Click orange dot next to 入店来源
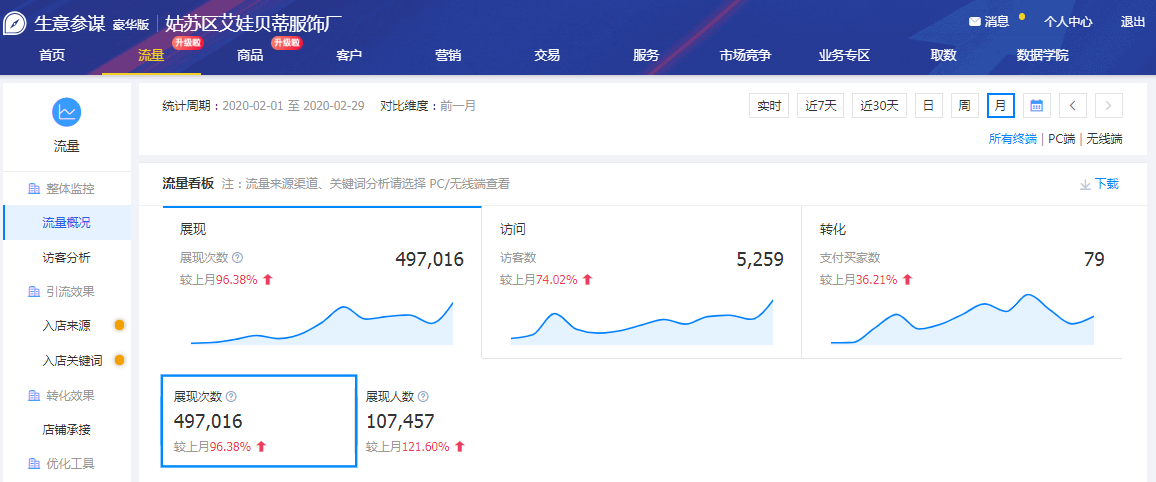 coord(119,325)
